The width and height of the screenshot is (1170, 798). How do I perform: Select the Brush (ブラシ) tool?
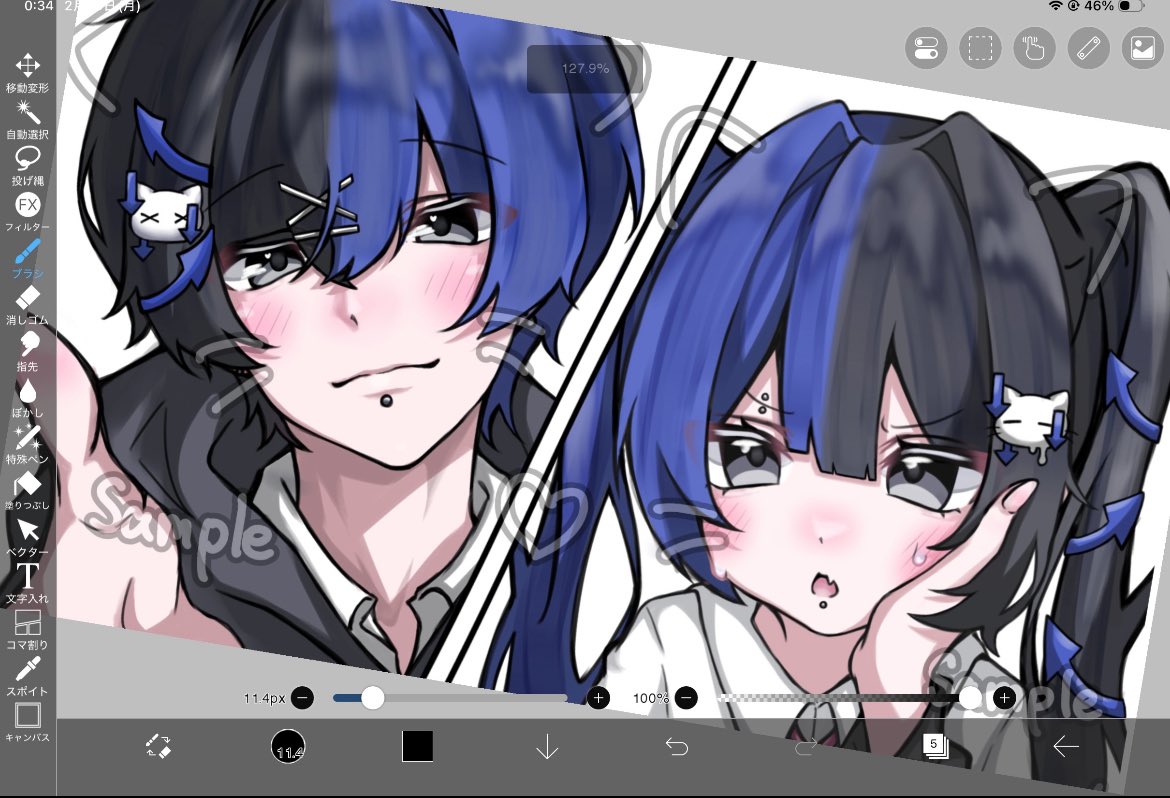pos(28,253)
